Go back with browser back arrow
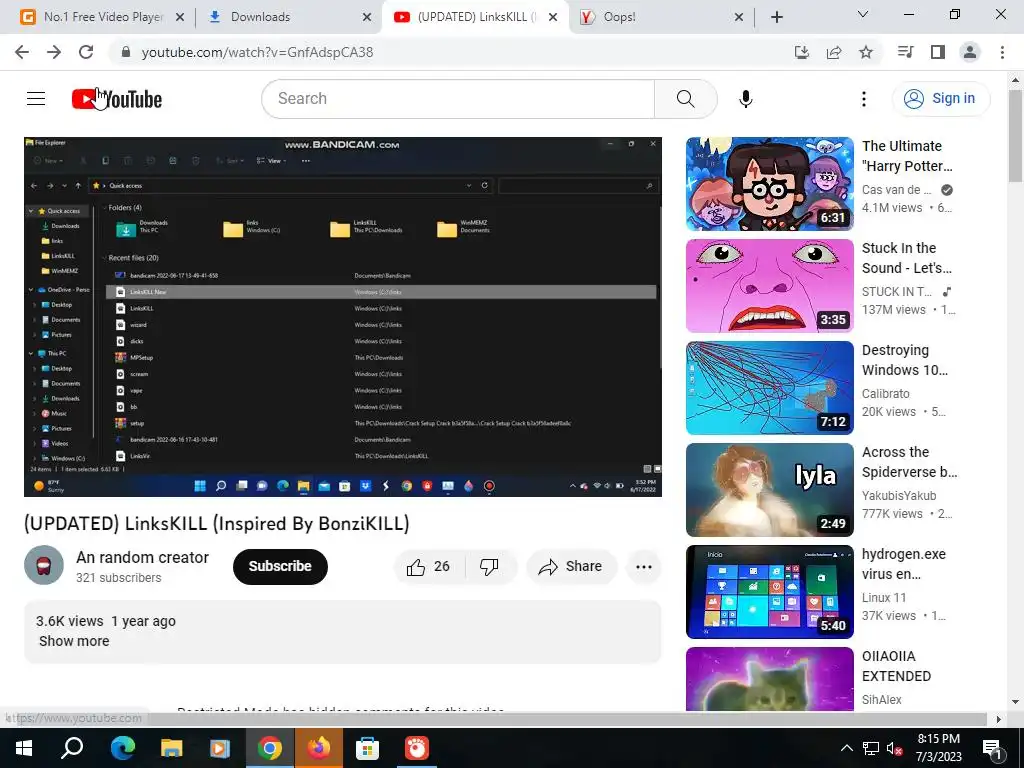Screen dimensions: 1024x768 tap(22, 52)
